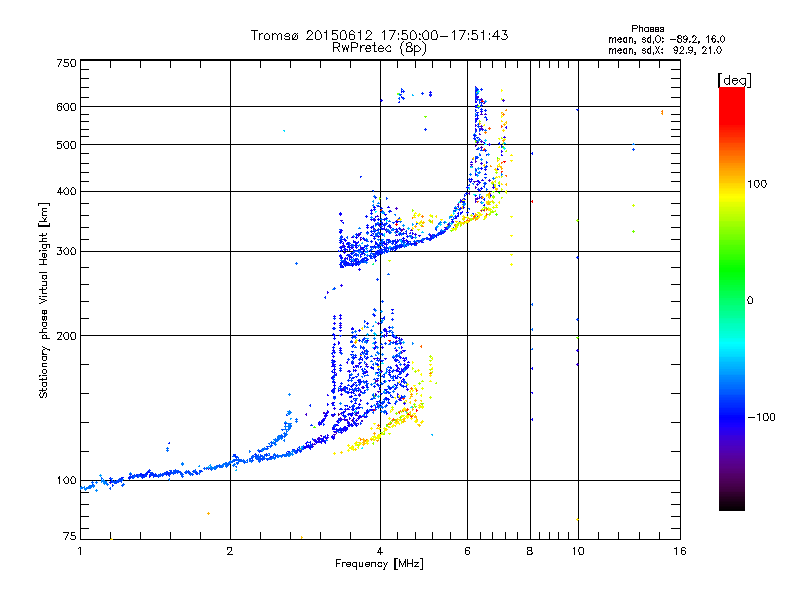Click the y-axis tick label '75'
This screenshot has height=600, width=800.
point(70,536)
